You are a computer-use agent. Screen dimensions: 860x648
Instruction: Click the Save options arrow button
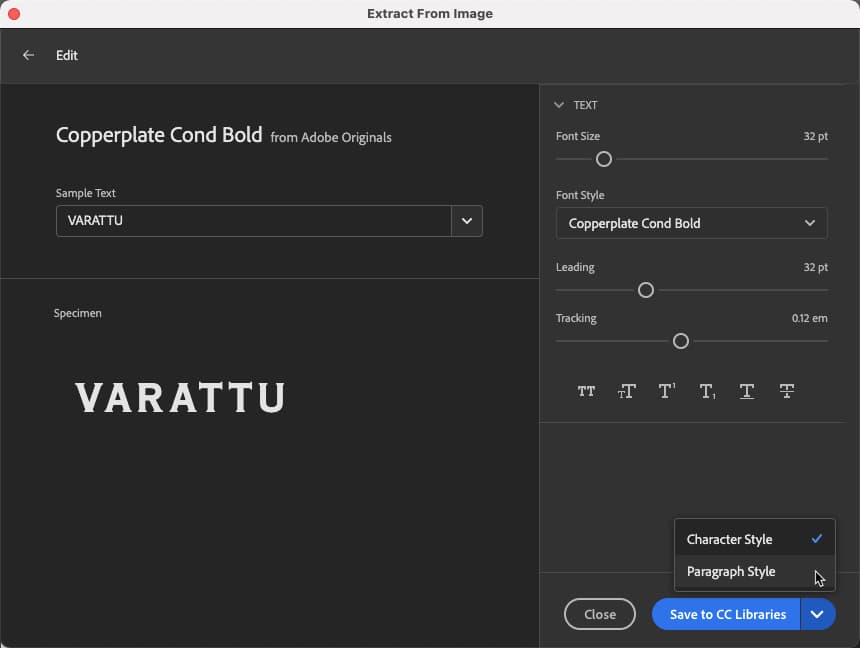817,614
